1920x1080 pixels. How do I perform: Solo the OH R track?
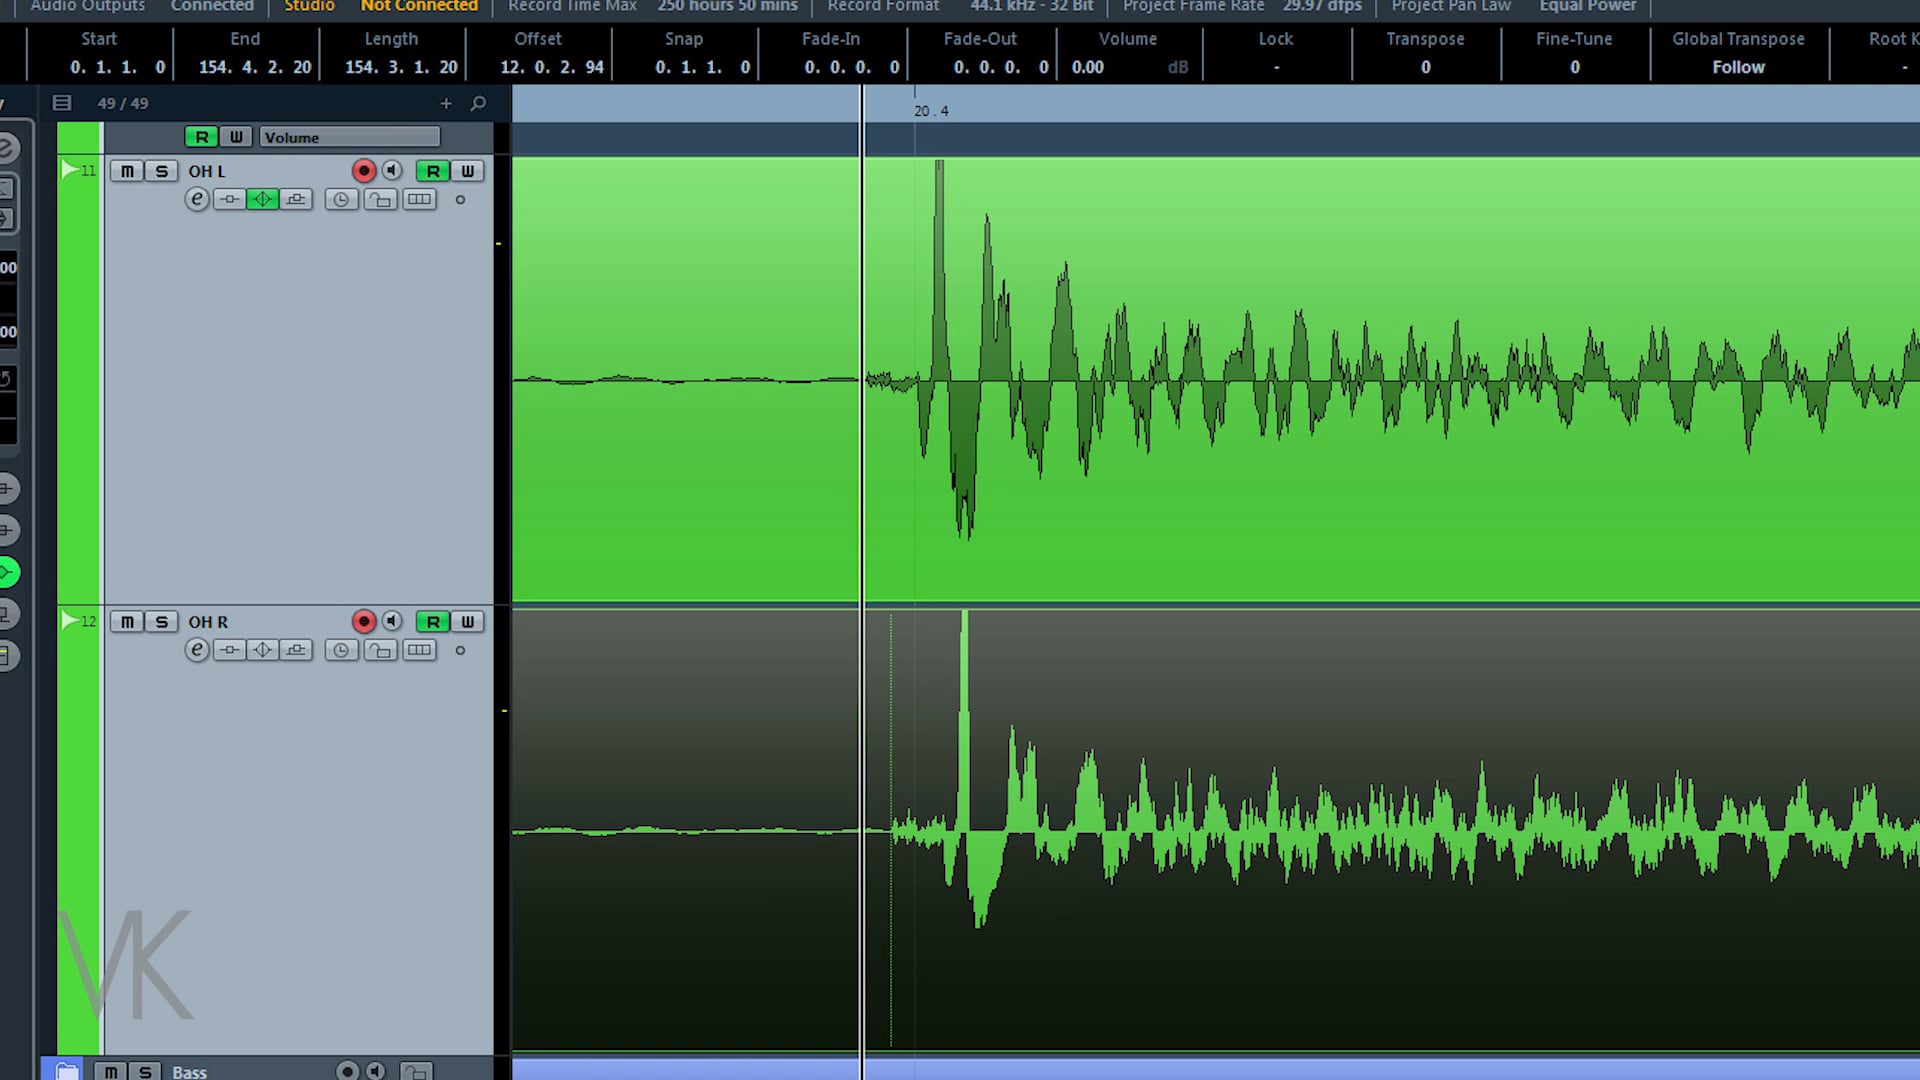click(161, 622)
